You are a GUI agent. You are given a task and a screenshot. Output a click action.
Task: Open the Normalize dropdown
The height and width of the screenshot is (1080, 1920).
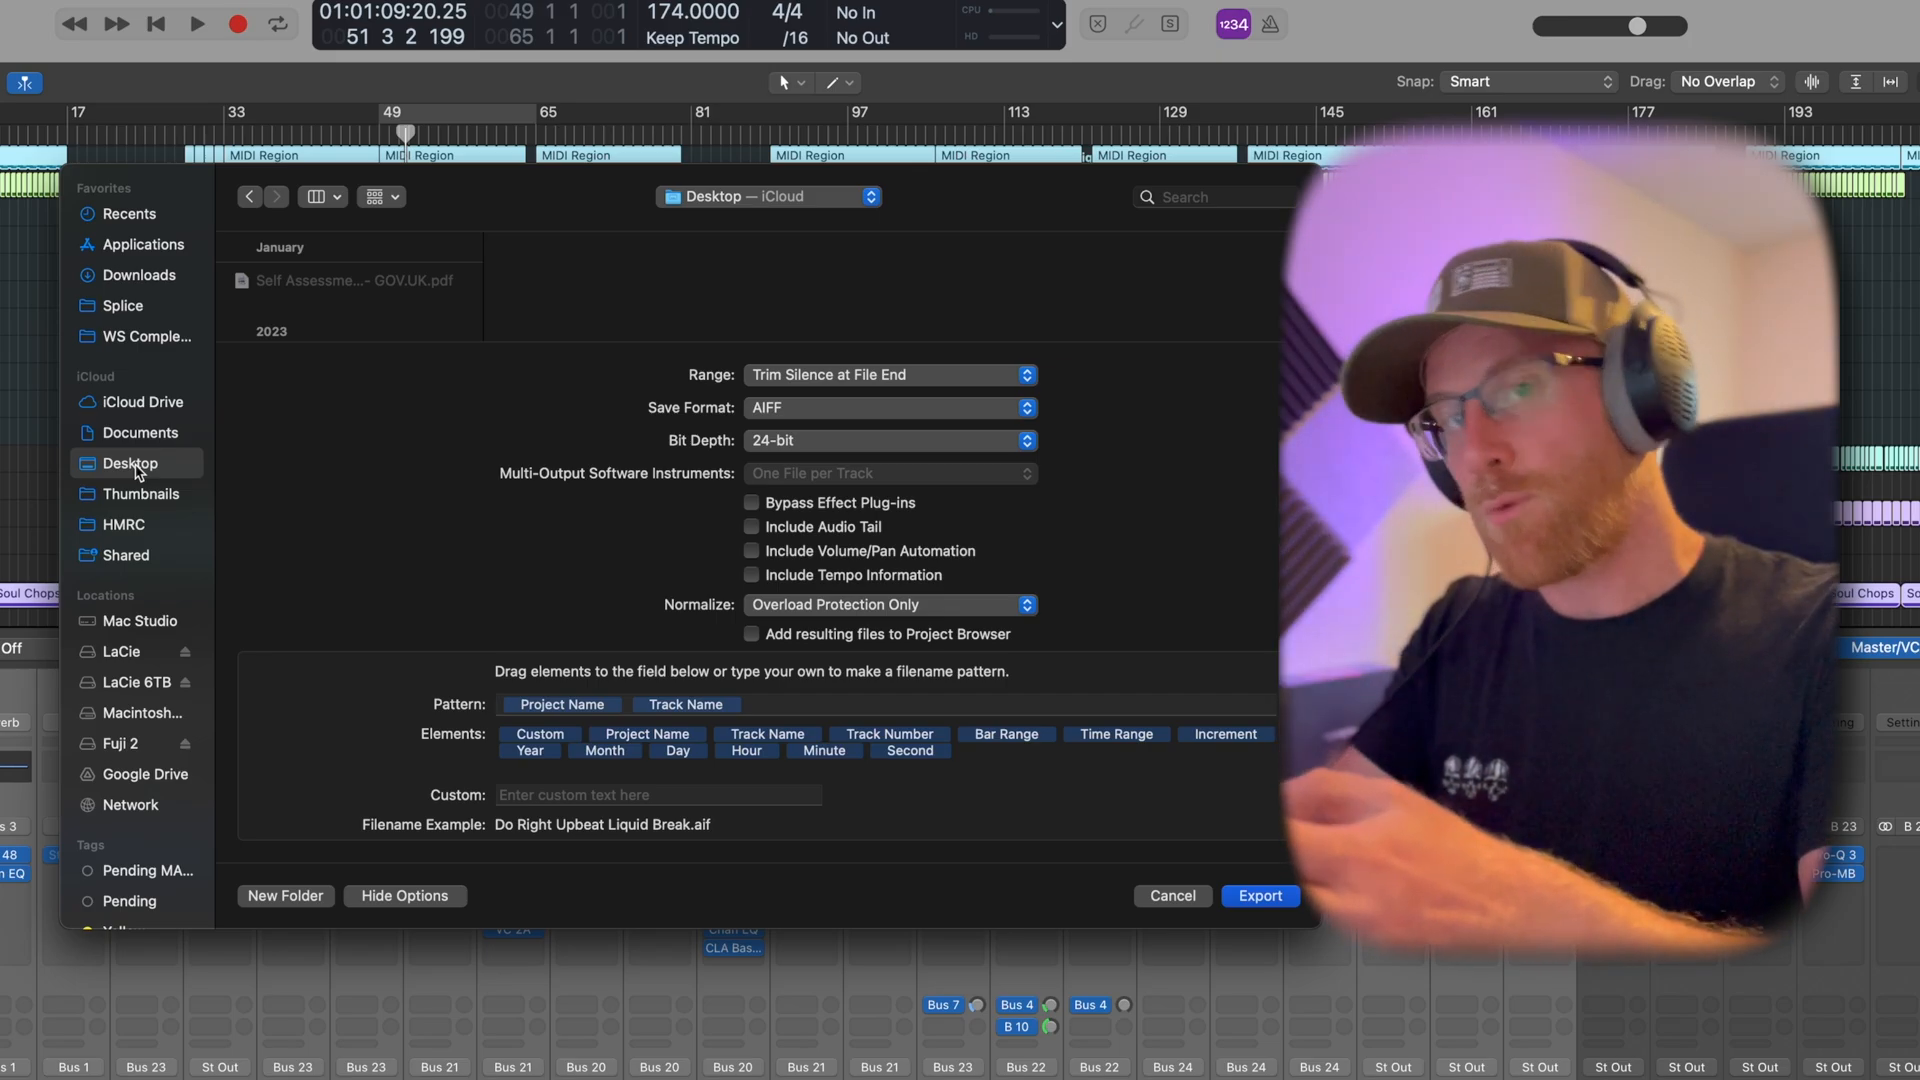point(890,605)
